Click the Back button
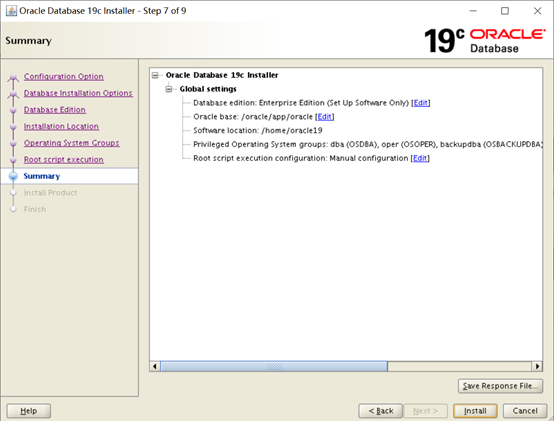Image resolution: width=554 pixels, height=421 pixels. (x=381, y=411)
